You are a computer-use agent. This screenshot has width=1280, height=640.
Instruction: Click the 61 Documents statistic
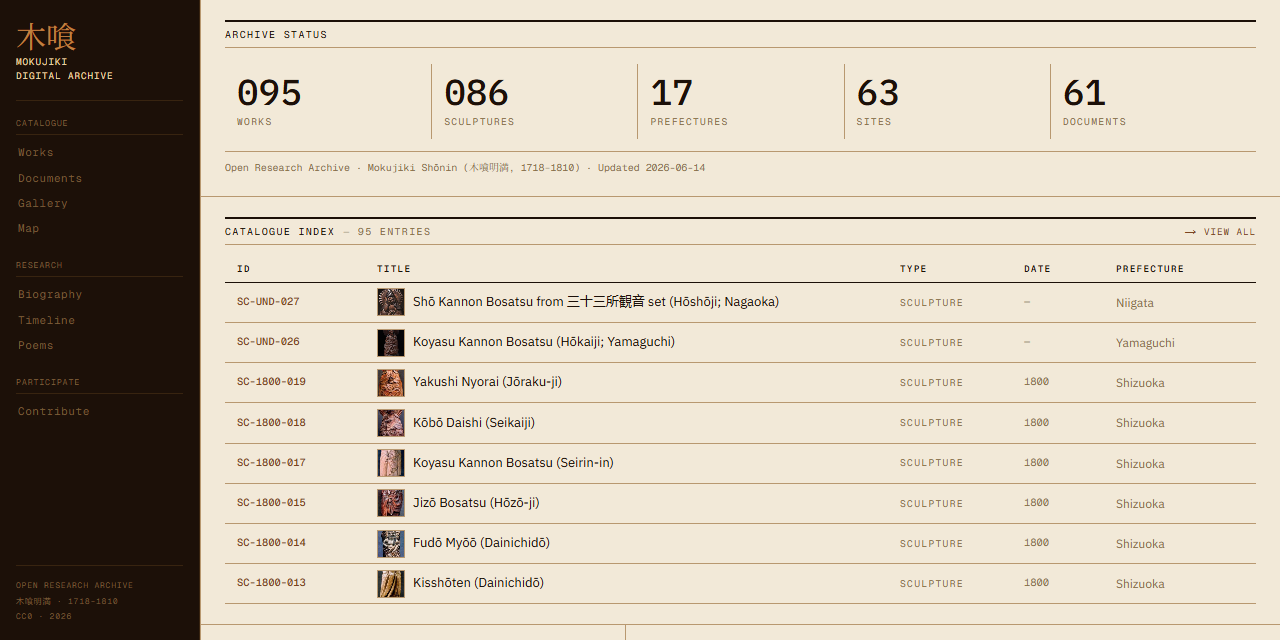(1153, 102)
